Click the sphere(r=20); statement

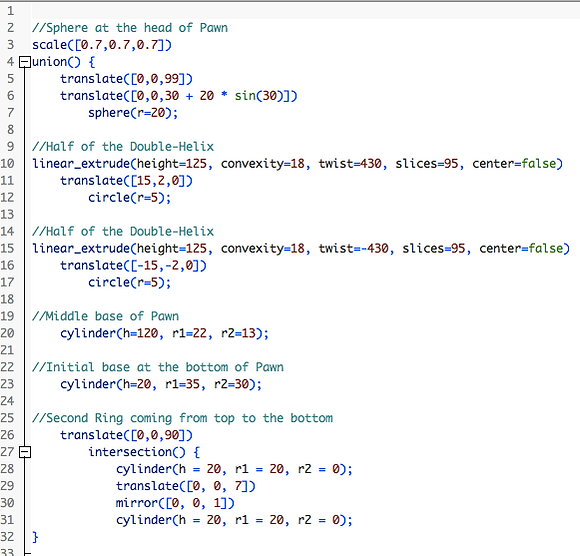point(133,113)
